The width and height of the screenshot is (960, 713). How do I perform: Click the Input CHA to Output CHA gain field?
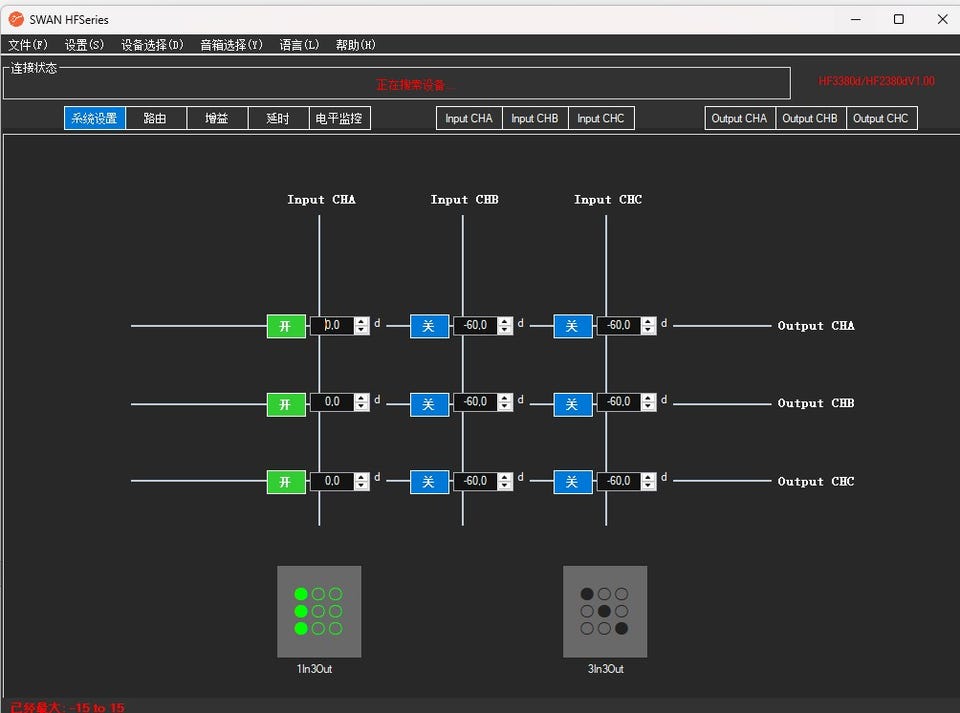point(333,326)
